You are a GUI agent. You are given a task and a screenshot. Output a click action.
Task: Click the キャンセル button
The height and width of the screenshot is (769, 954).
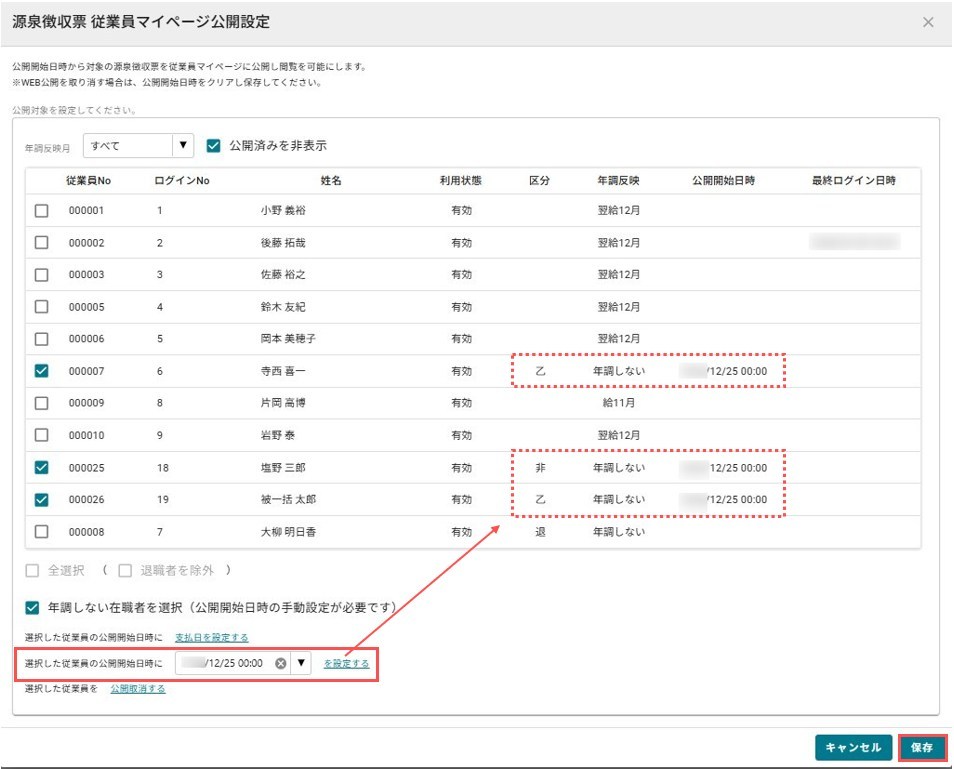tap(853, 747)
